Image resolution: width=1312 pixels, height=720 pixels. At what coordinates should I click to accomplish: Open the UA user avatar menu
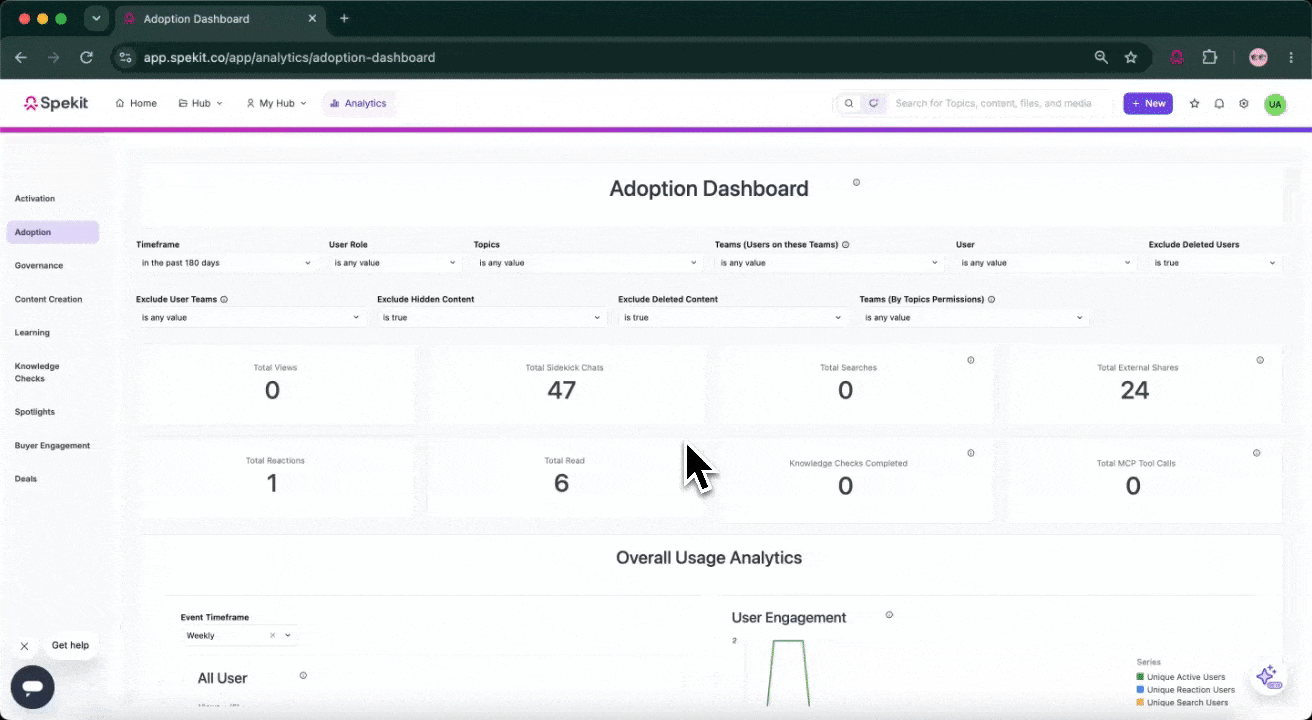tap(1275, 104)
